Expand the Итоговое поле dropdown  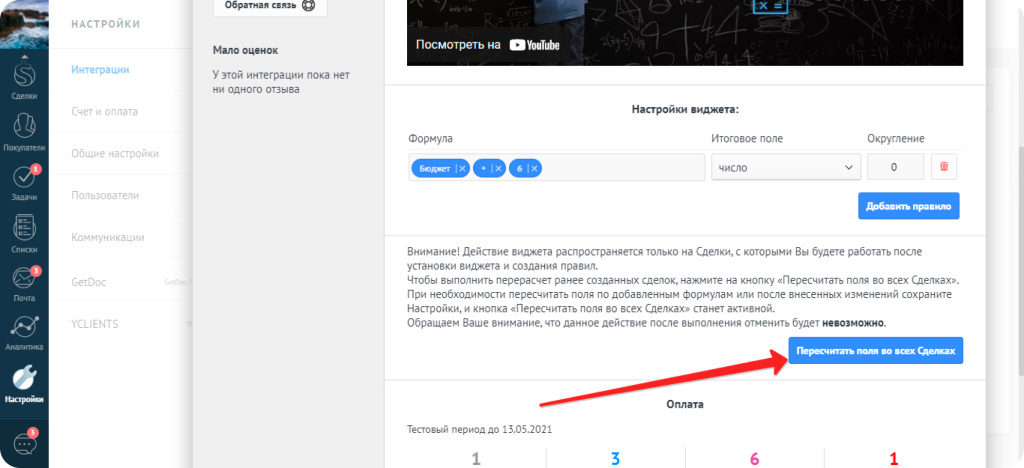[785, 168]
